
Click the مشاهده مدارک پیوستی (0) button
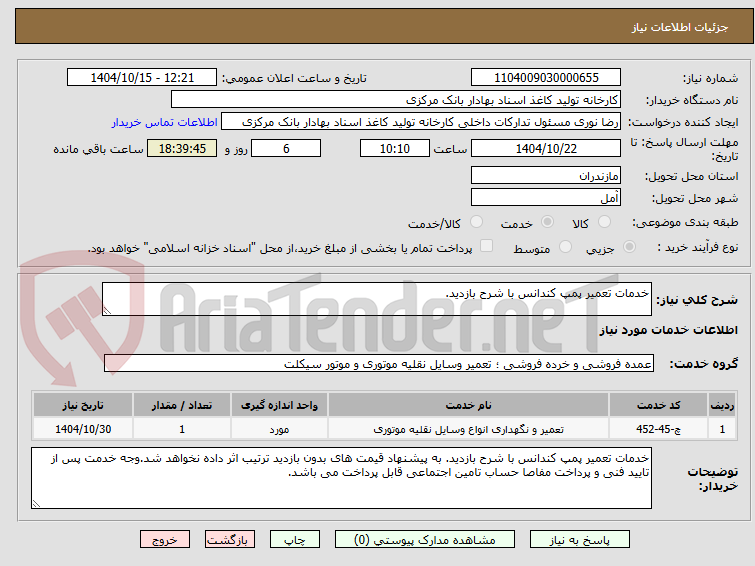tap(425, 540)
